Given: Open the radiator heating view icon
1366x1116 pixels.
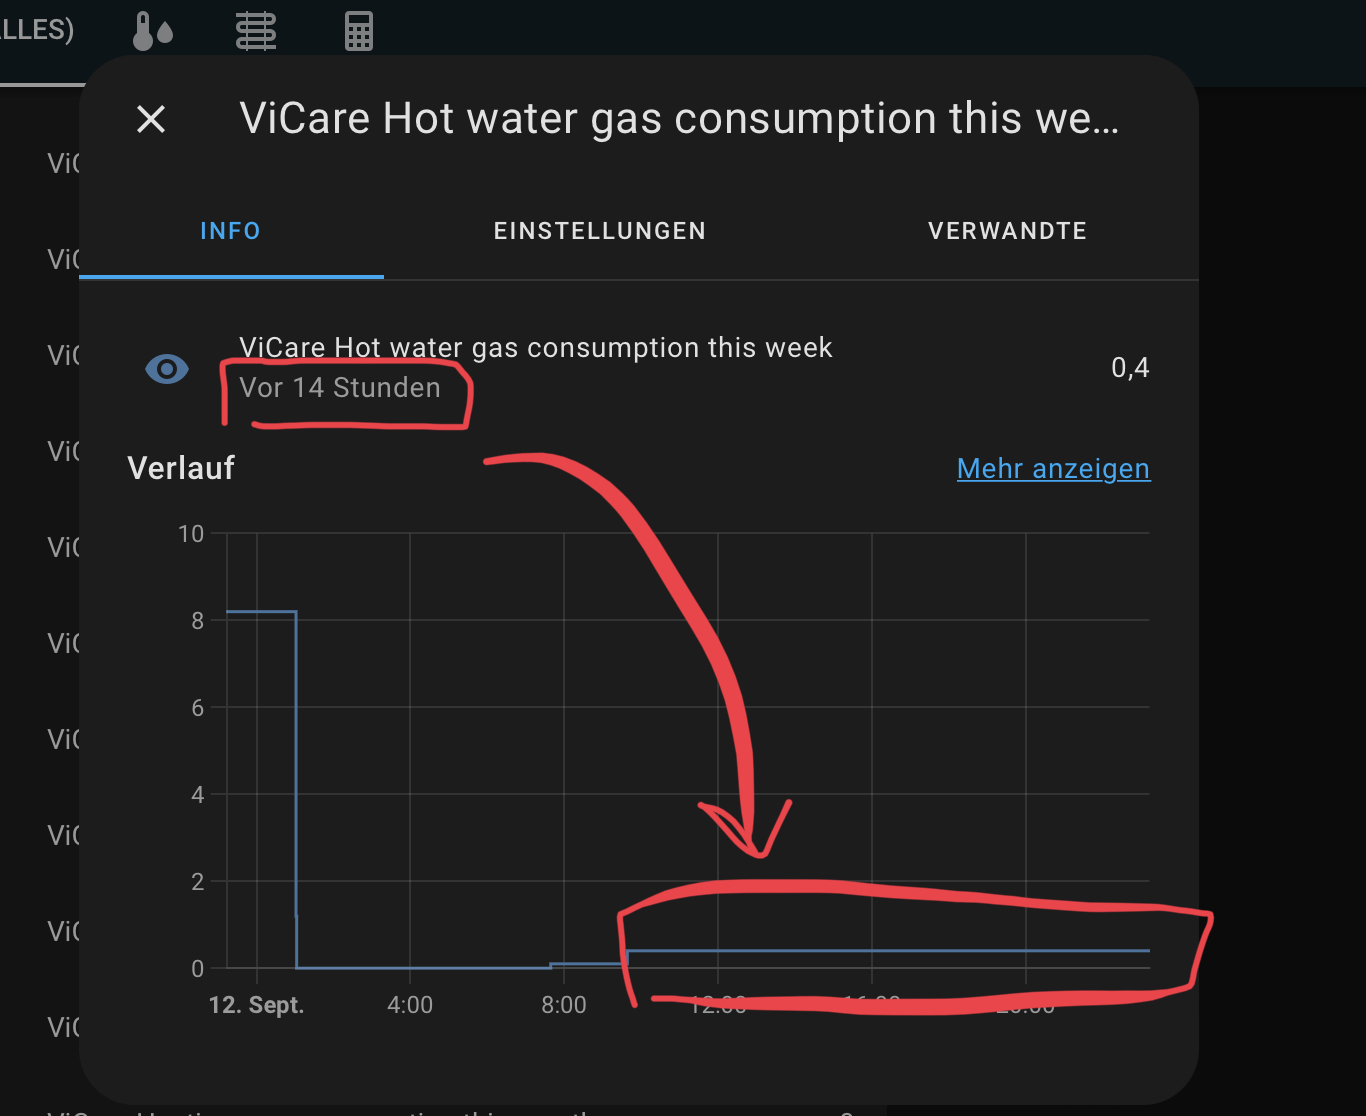Looking at the screenshot, I should [256, 31].
